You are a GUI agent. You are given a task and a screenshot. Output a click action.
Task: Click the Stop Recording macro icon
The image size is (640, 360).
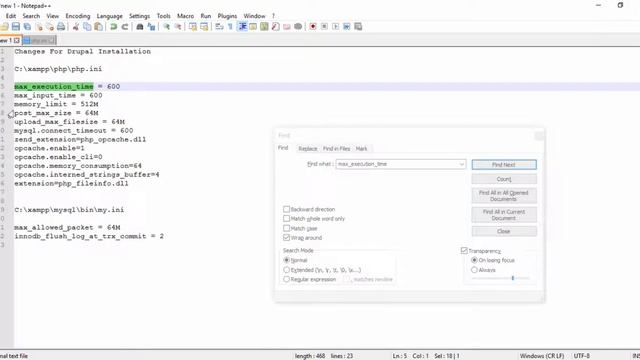coord(324,27)
